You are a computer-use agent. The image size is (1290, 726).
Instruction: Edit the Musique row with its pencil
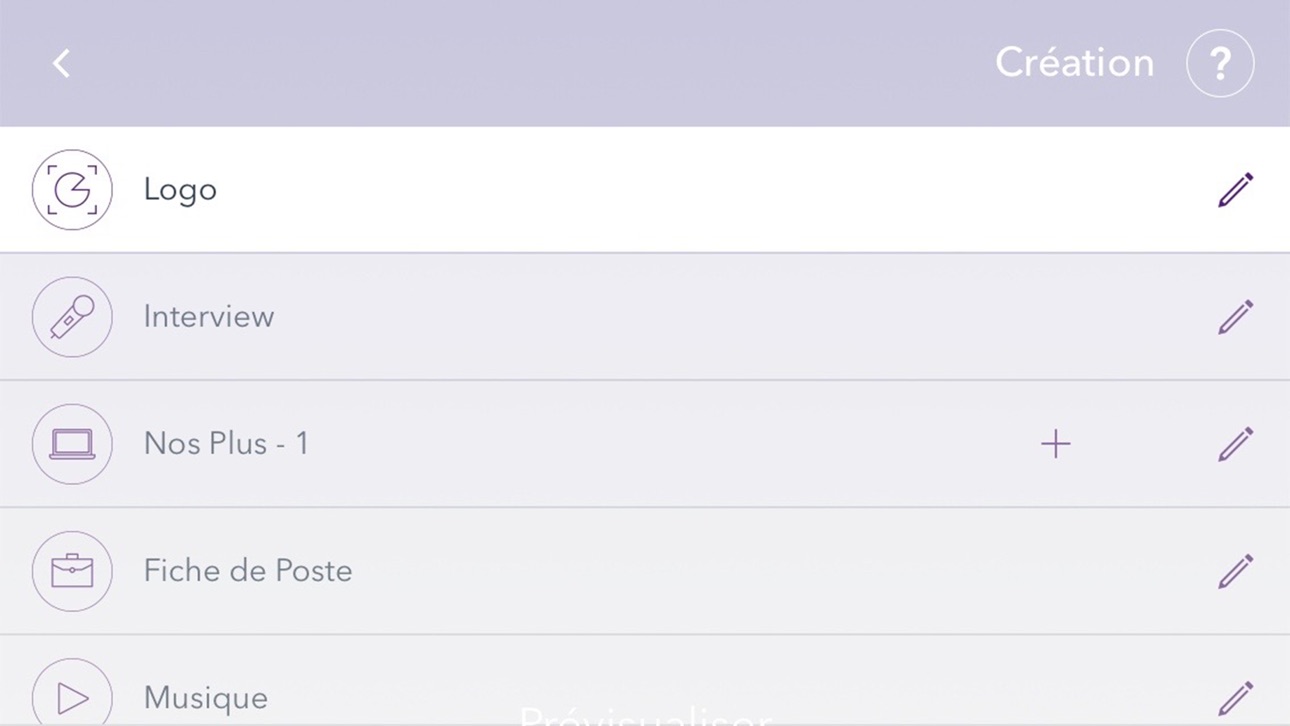tap(1235, 698)
